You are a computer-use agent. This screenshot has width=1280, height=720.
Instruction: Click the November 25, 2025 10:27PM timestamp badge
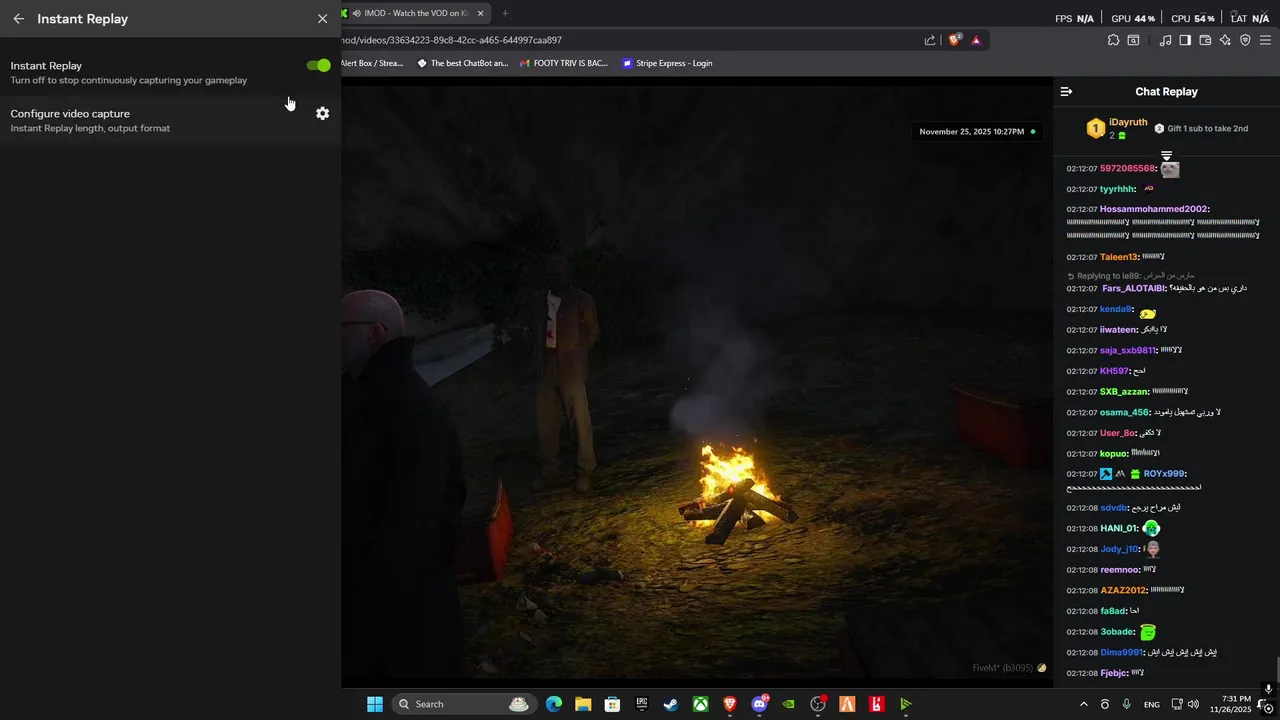(x=978, y=131)
